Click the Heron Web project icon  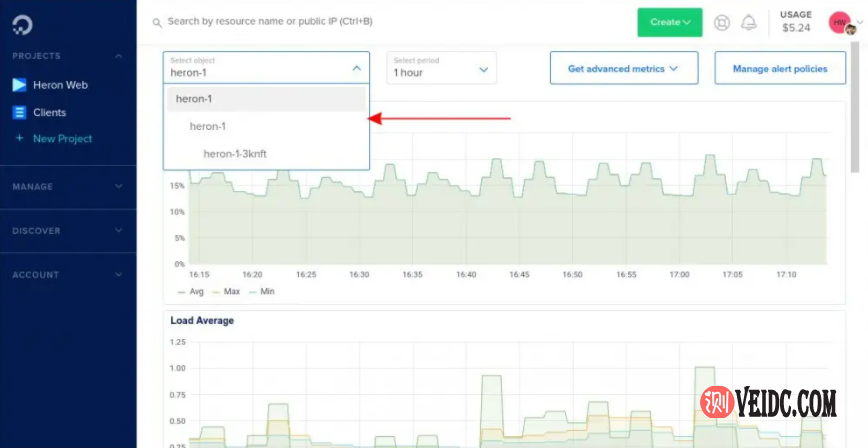coord(19,85)
